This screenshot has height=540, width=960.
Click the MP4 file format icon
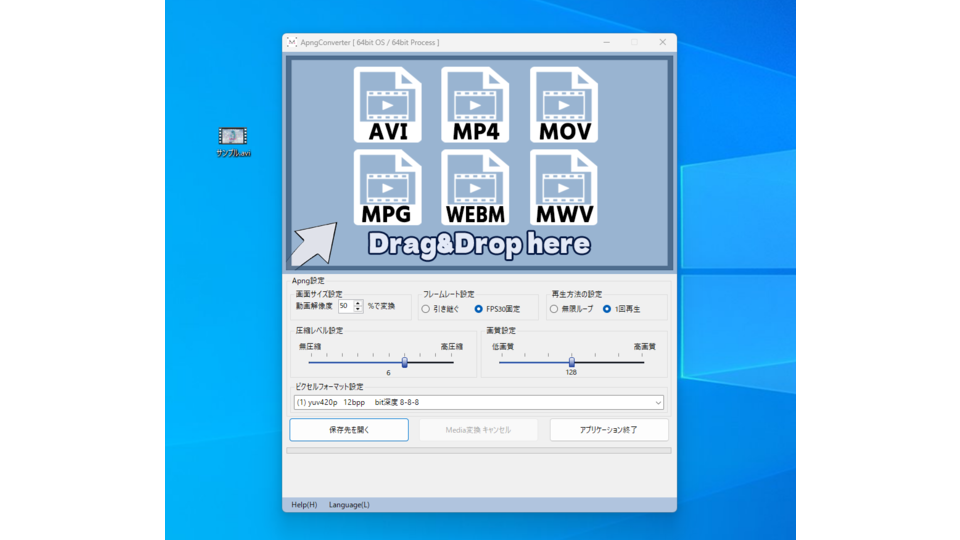[x=475, y=105]
